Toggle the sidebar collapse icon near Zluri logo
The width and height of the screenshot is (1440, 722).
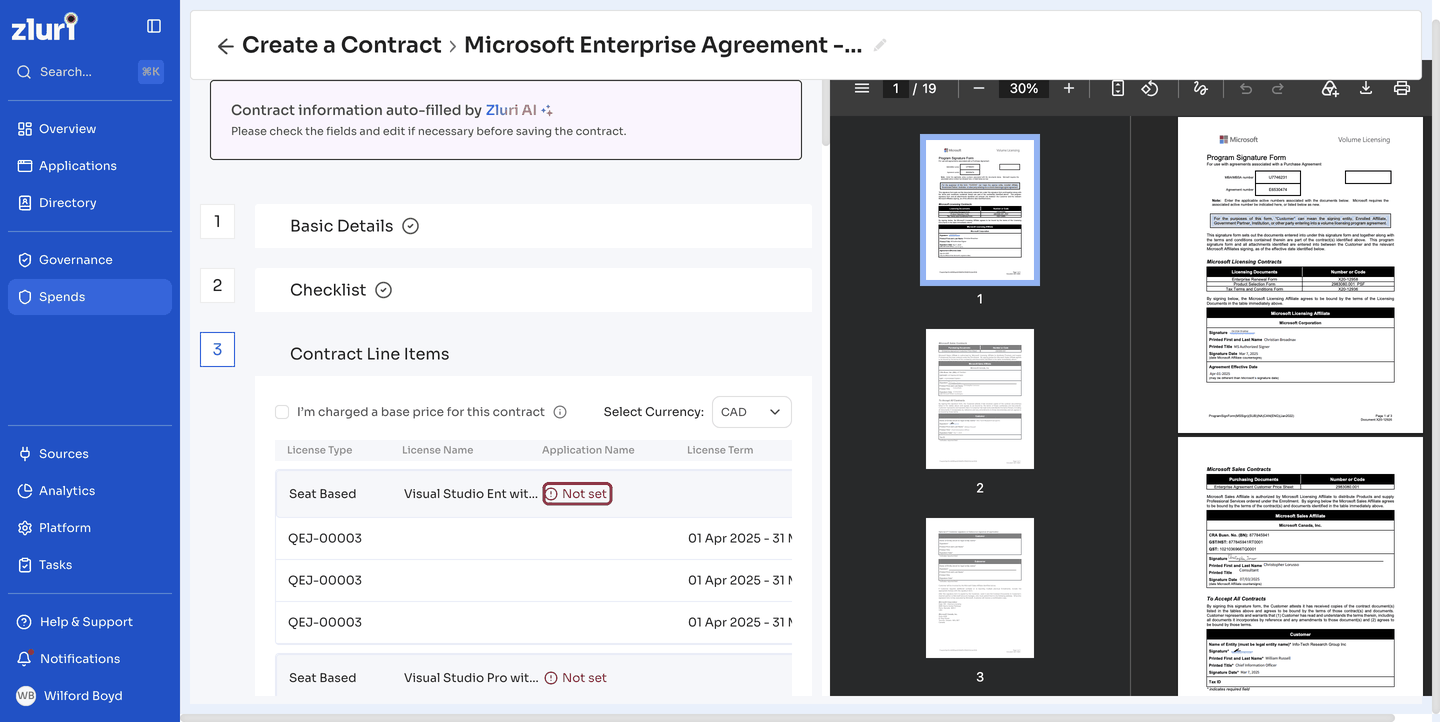(154, 26)
